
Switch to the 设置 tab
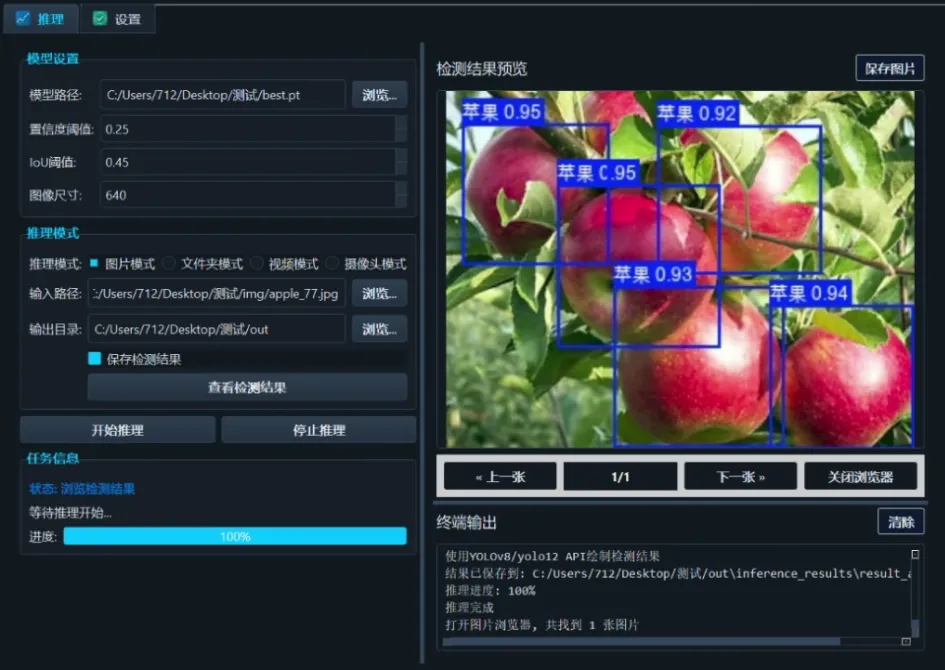[x=118, y=18]
